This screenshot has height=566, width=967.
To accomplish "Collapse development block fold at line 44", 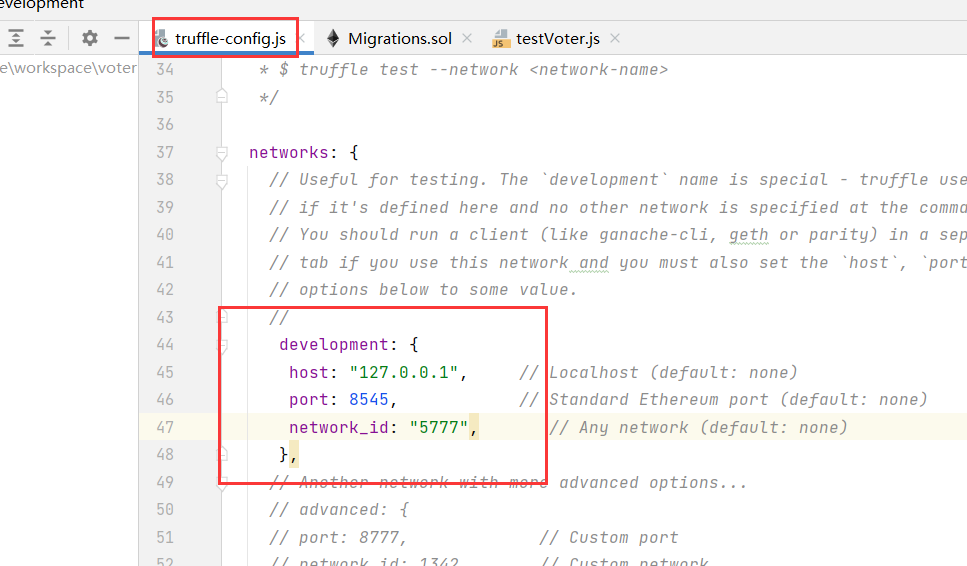I will point(223,346).
